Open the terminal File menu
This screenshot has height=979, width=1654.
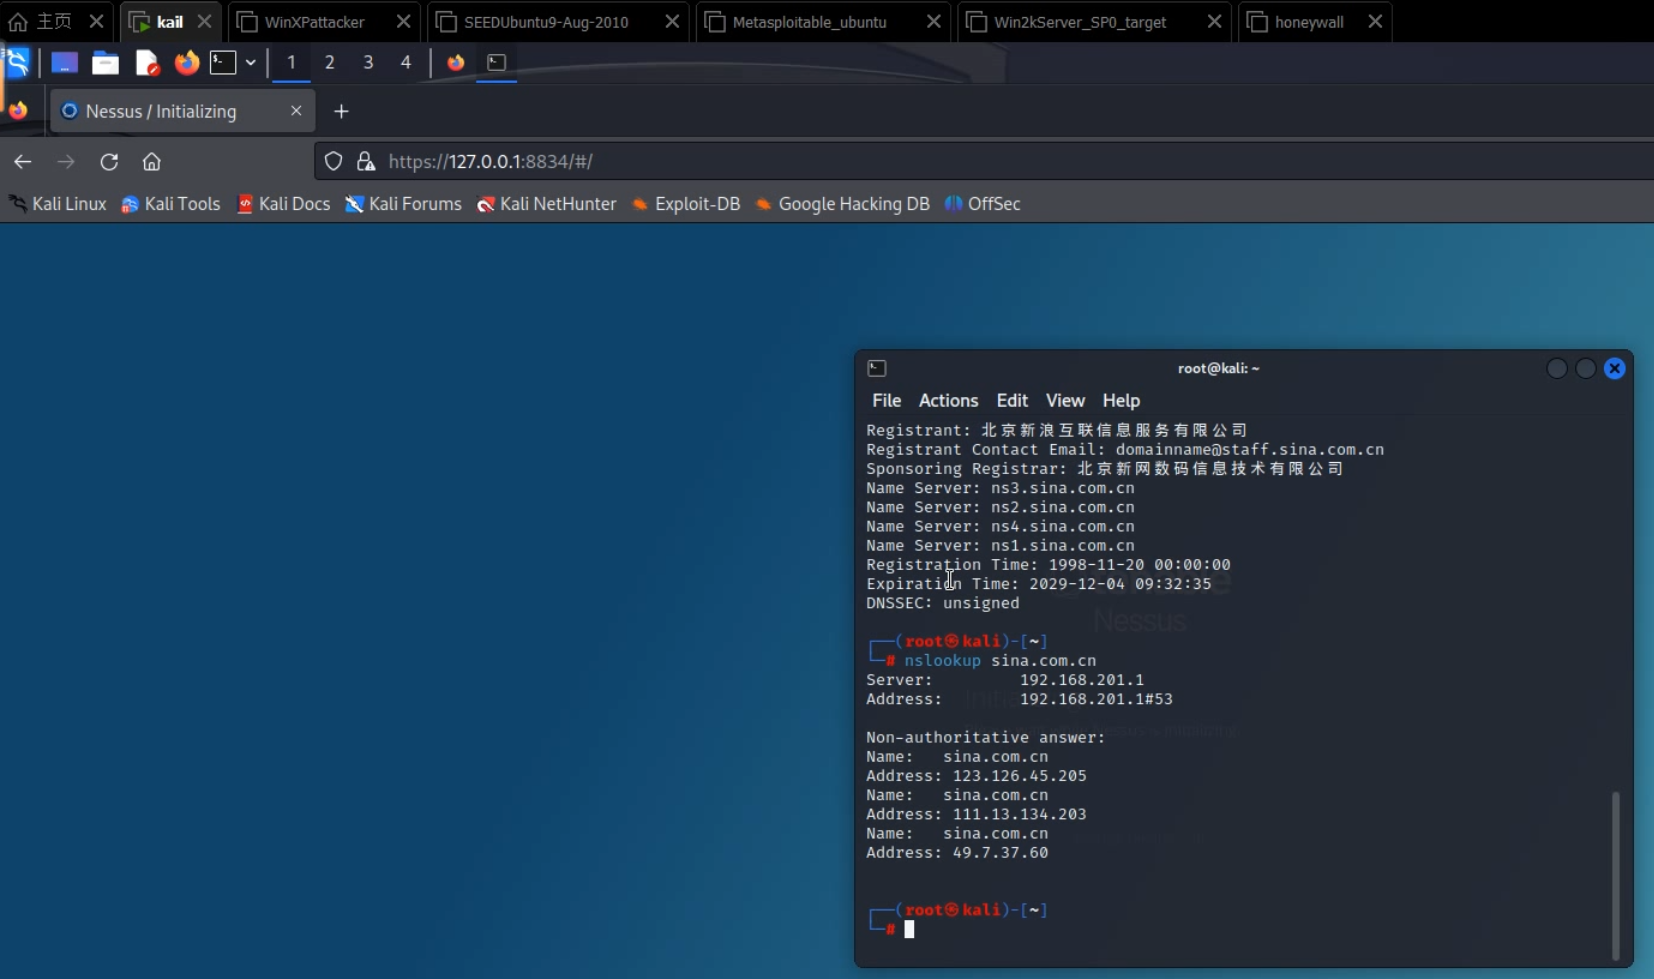(886, 400)
